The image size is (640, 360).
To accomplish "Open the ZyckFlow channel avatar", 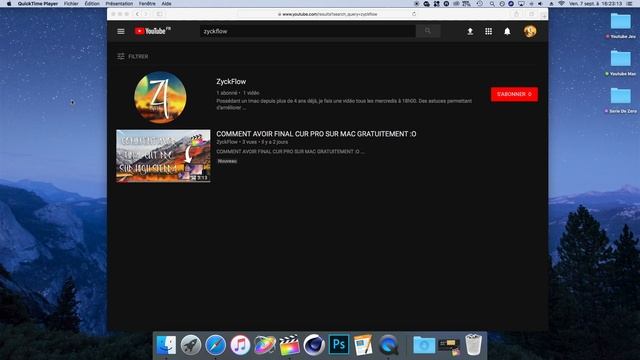I will (160, 97).
